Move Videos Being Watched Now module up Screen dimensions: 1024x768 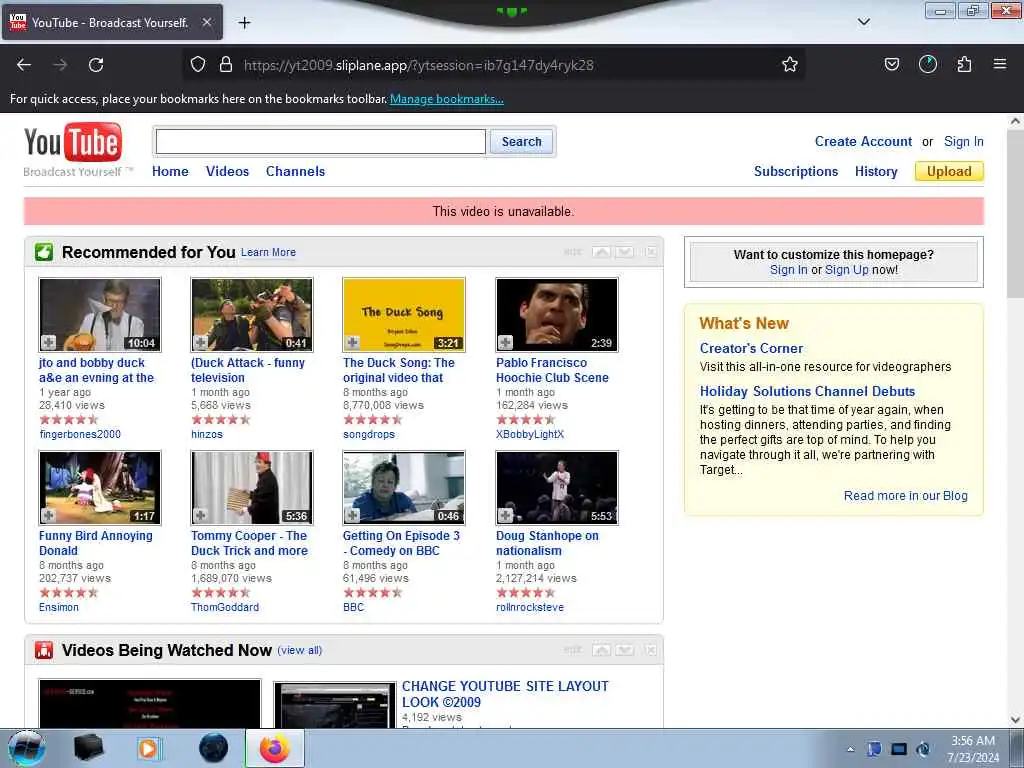(601, 650)
